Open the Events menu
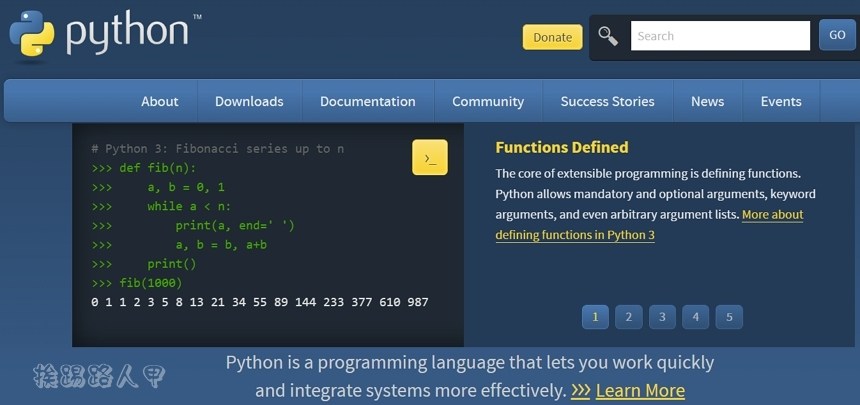The height and width of the screenshot is (405, 860). [x=781, y=102]
